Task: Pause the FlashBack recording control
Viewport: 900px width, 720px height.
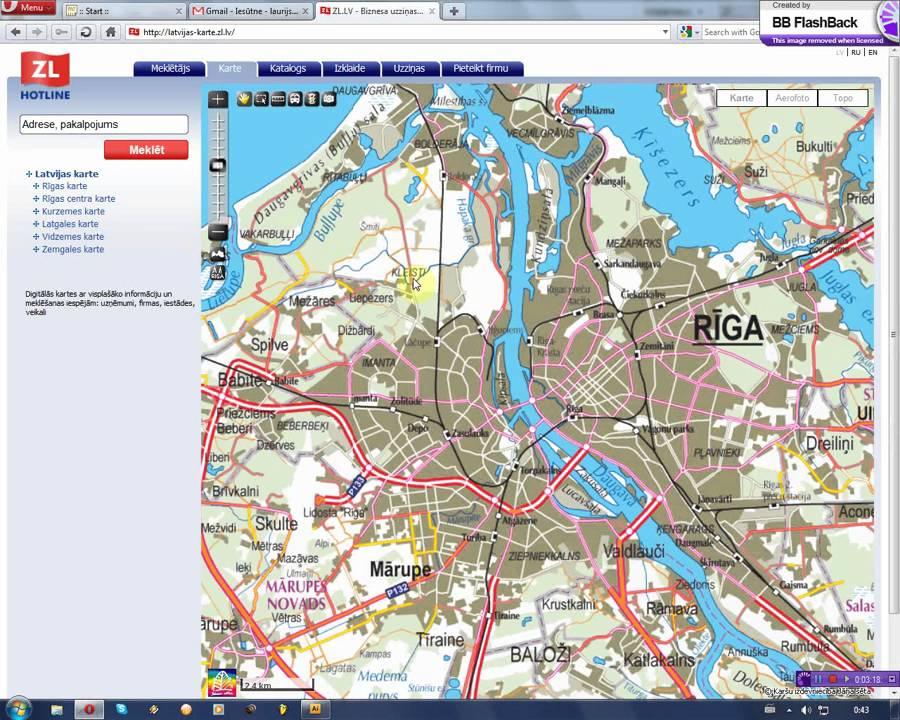Action: click(x=818, y=679)
